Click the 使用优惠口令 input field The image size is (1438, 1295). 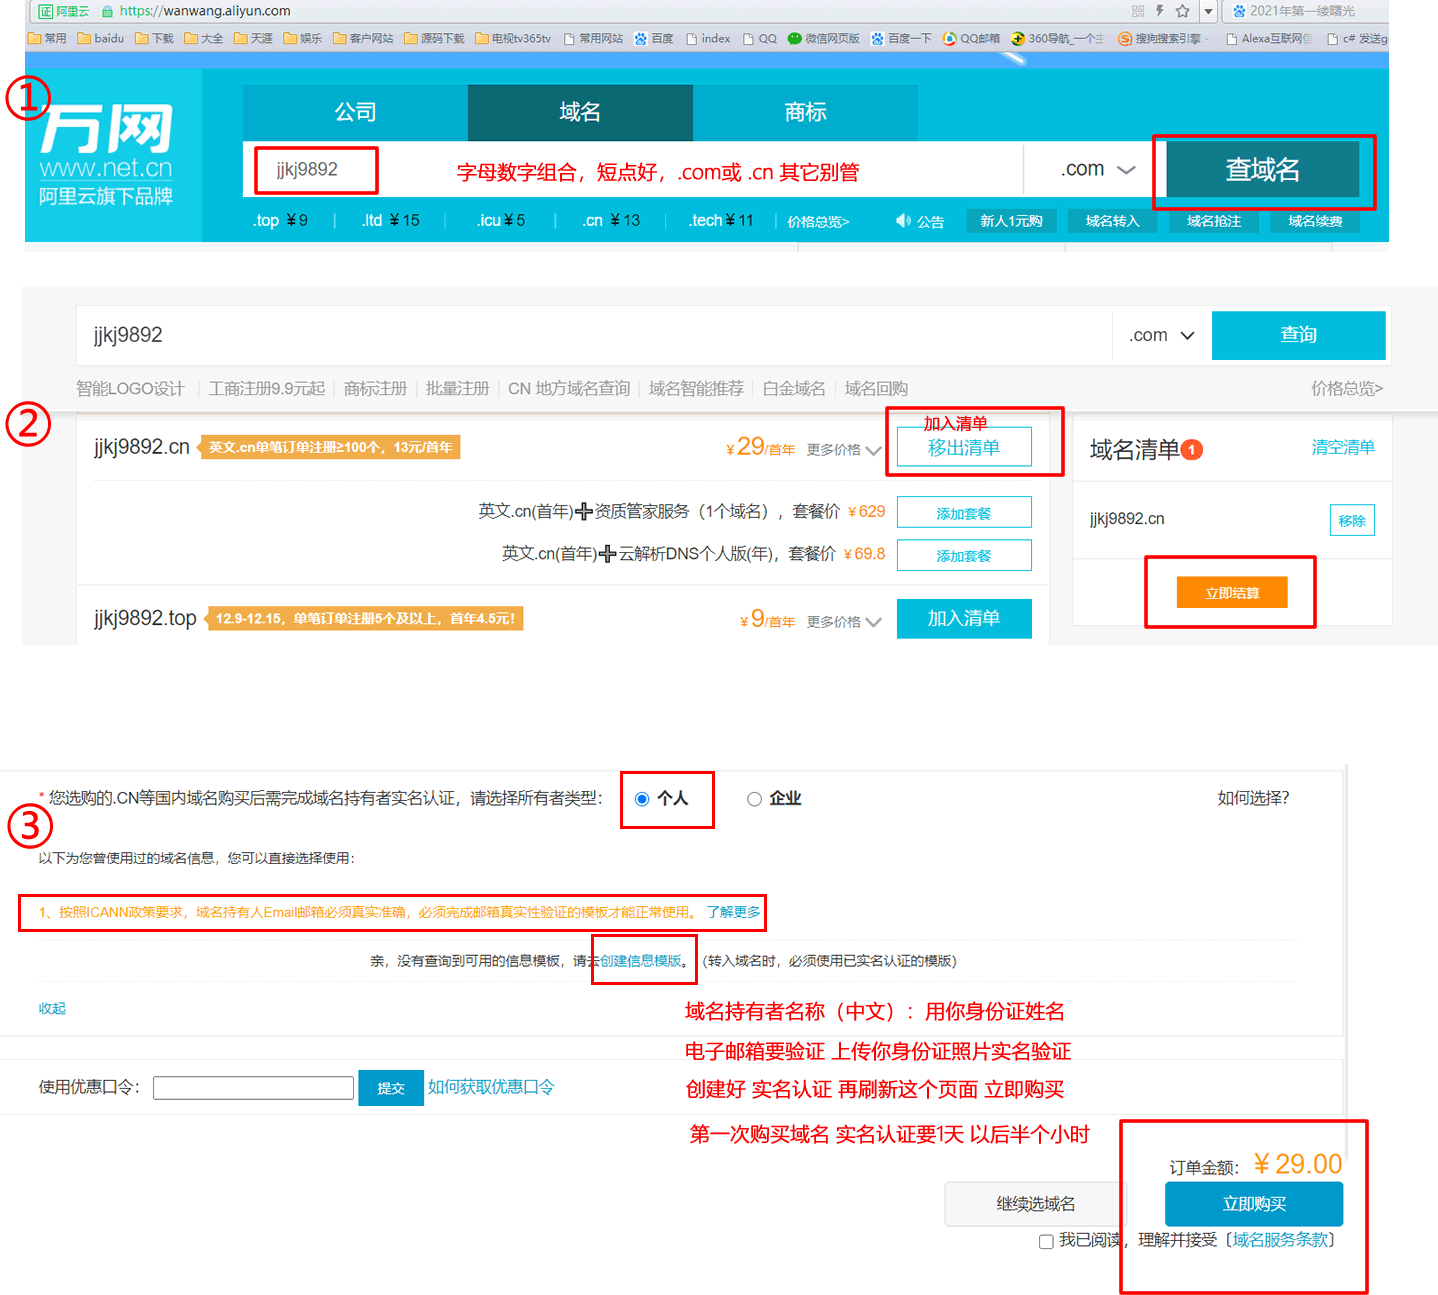pyautogui.click(x=253, y=1088)
